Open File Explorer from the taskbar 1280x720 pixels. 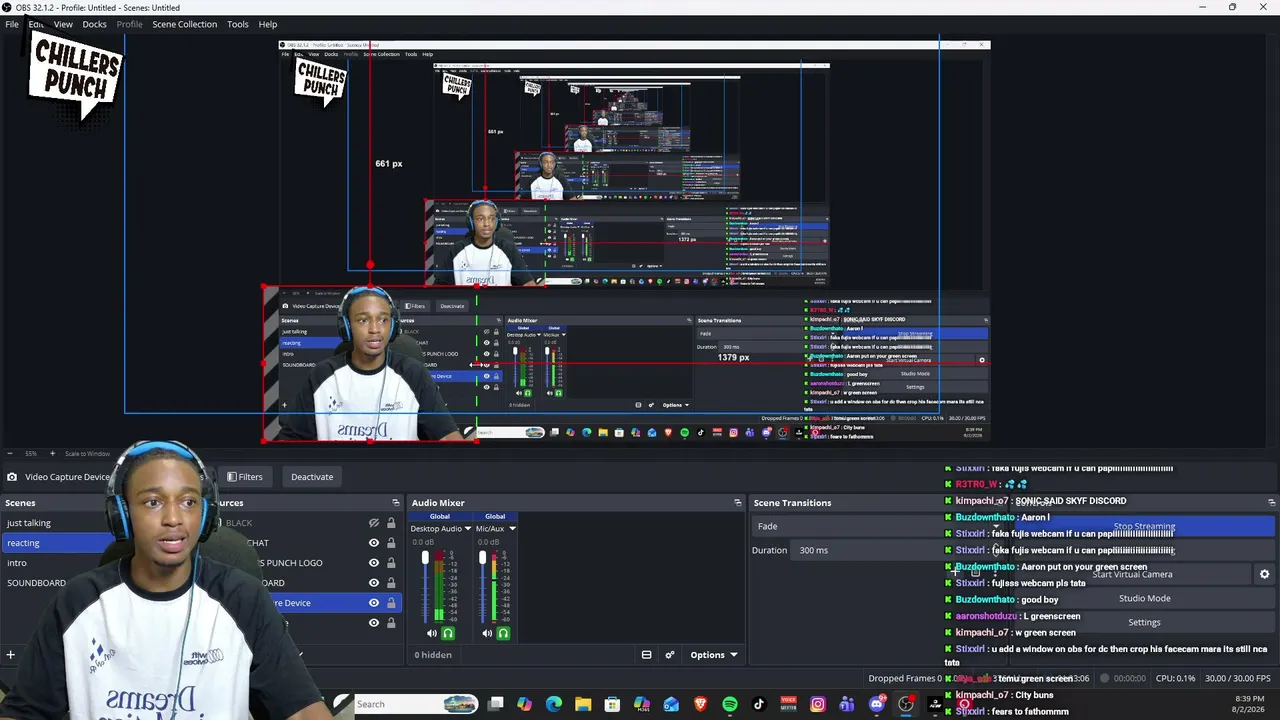click(583, 704)
